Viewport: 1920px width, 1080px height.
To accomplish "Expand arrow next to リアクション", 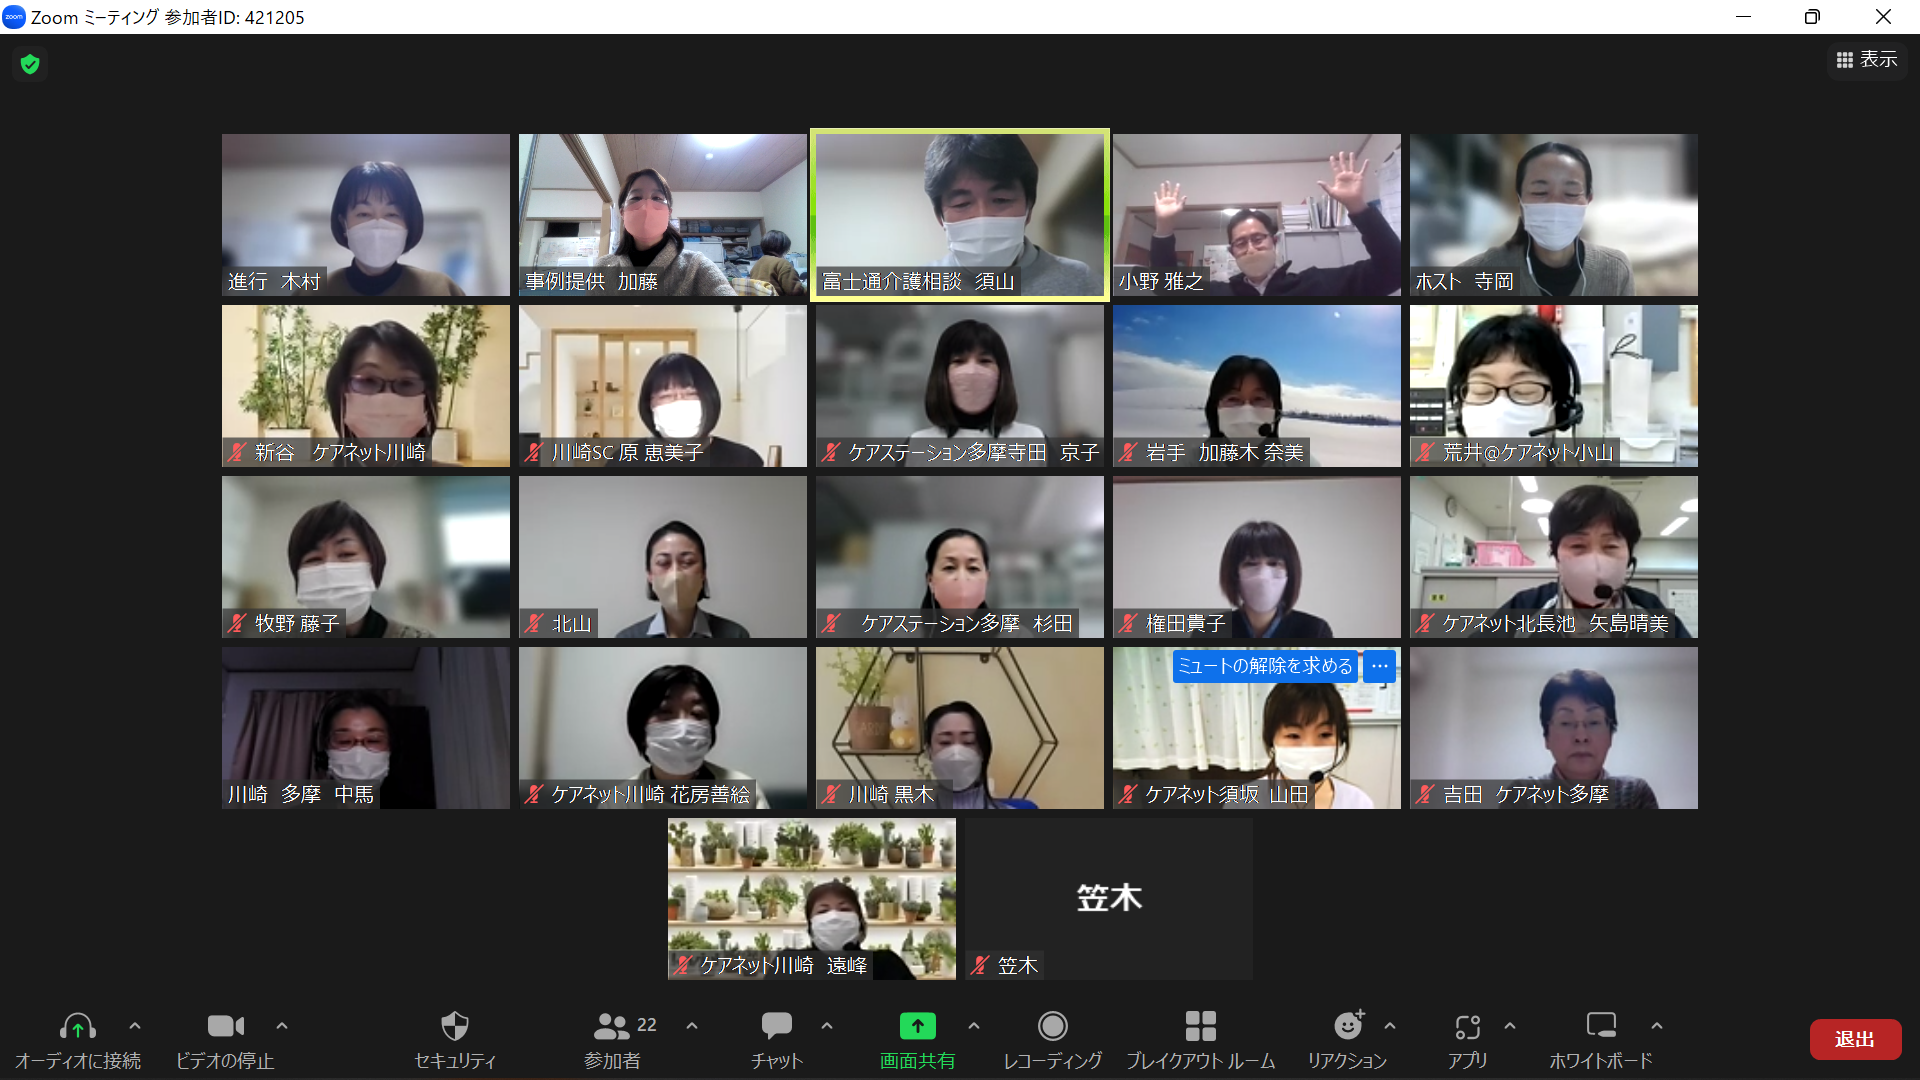I will click(x=1390, y=1026).
